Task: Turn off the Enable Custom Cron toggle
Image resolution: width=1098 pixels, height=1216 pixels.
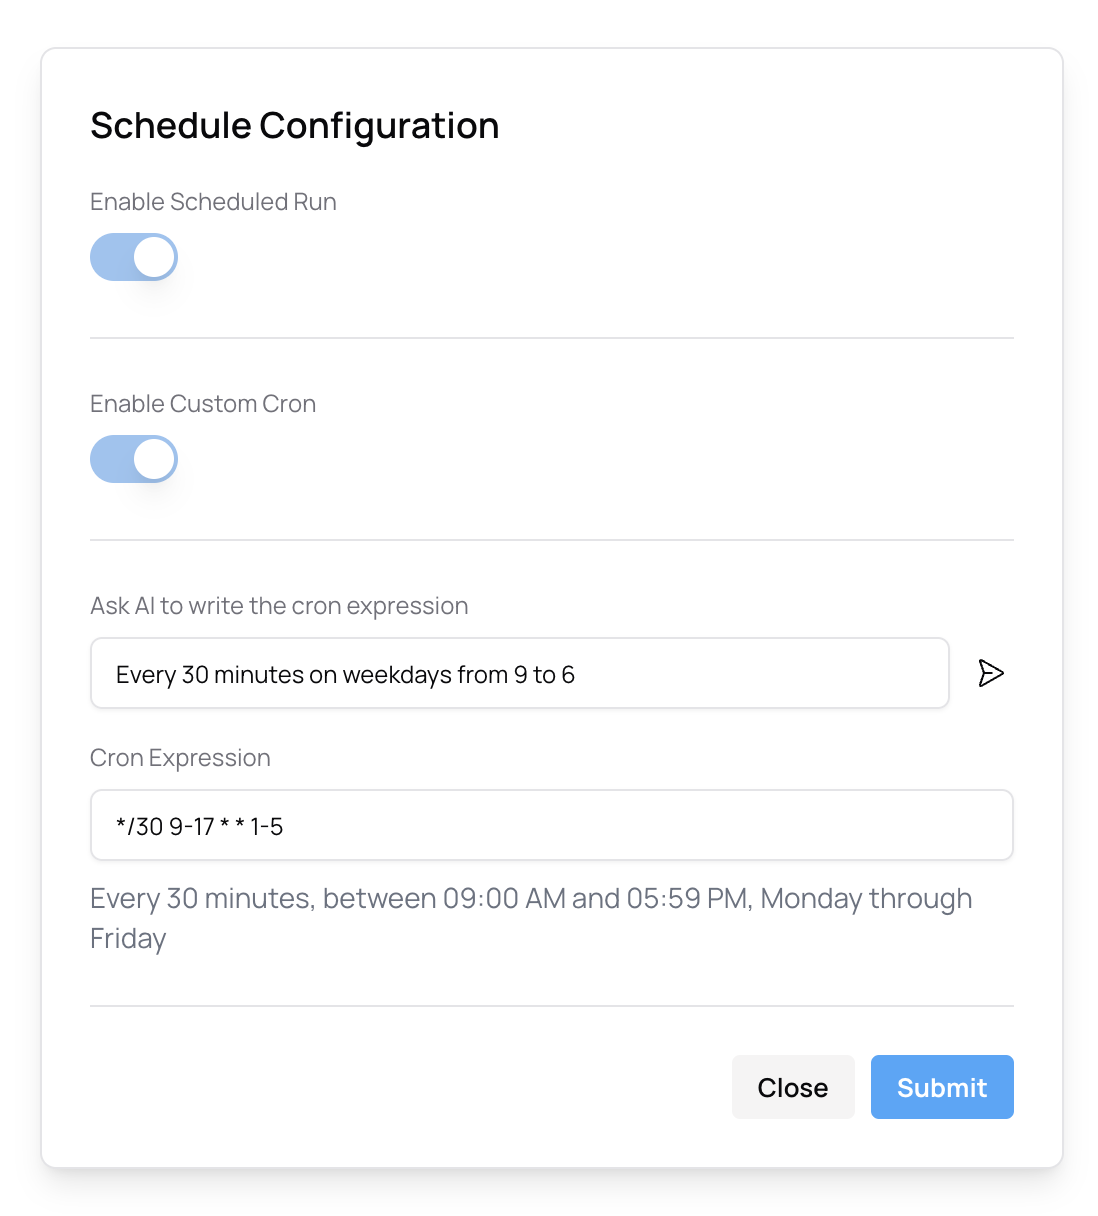Action: pos(134,459)
